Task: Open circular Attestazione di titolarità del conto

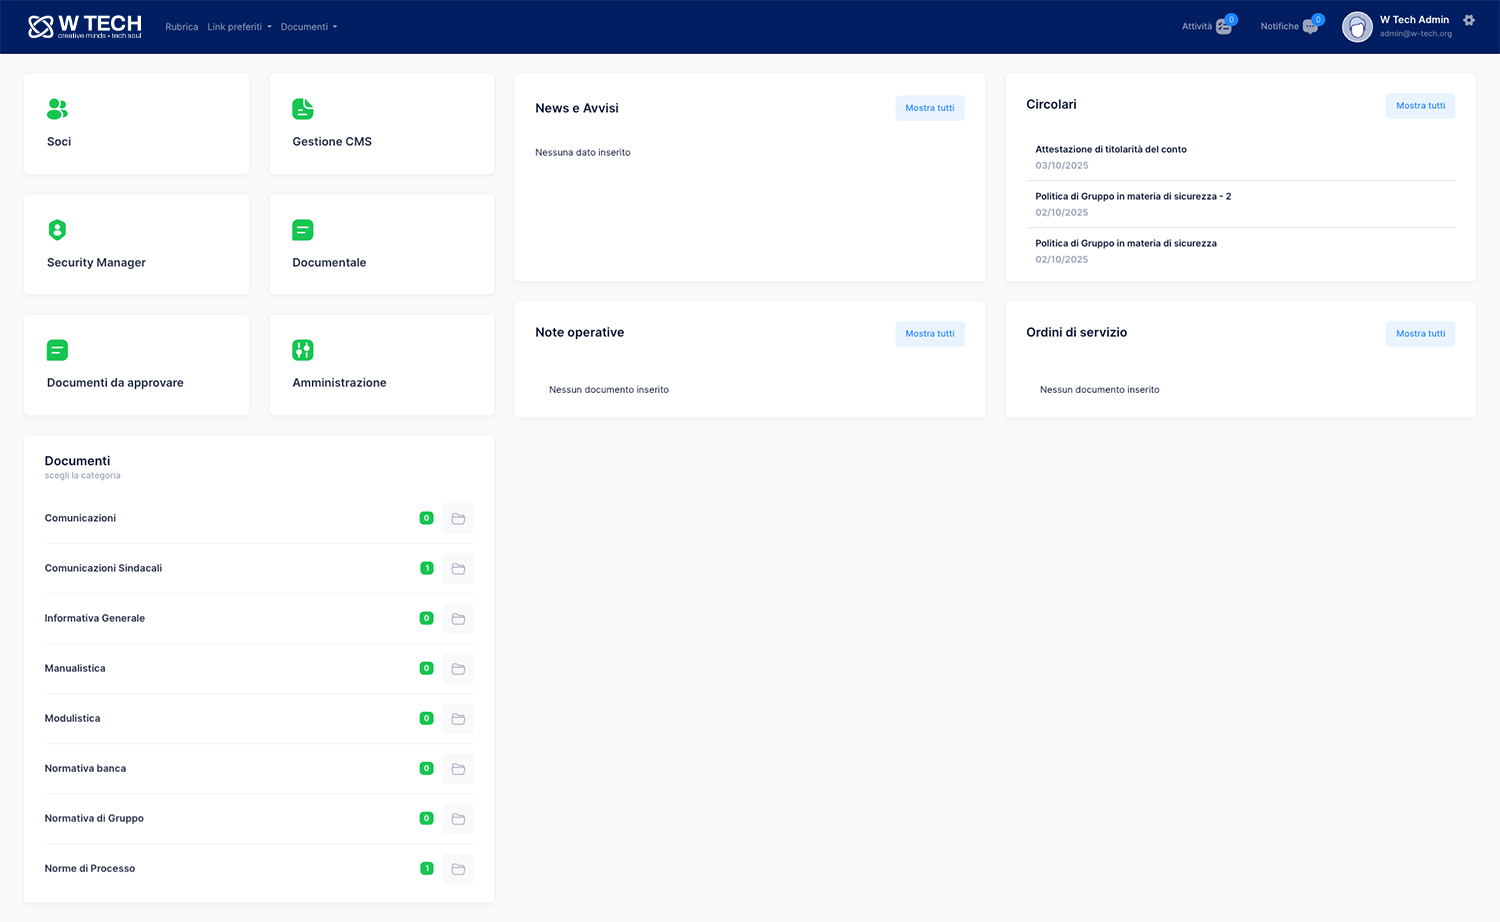Action: coord(1110,149)
